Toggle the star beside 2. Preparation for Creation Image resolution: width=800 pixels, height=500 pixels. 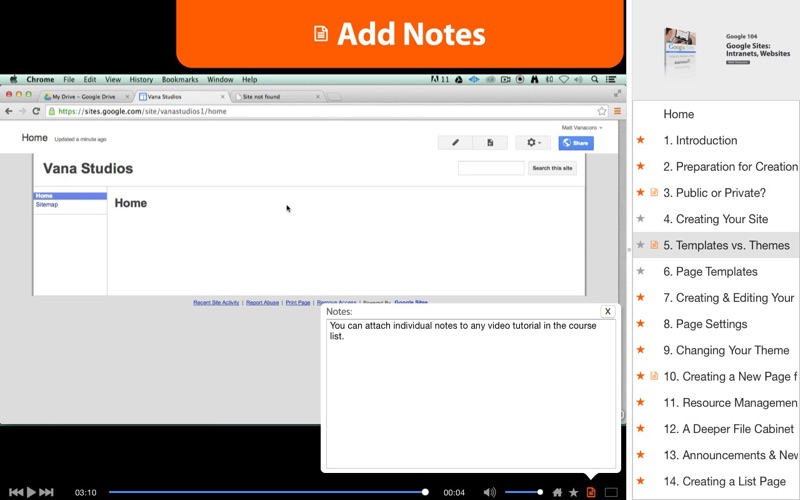pos(641,166)
